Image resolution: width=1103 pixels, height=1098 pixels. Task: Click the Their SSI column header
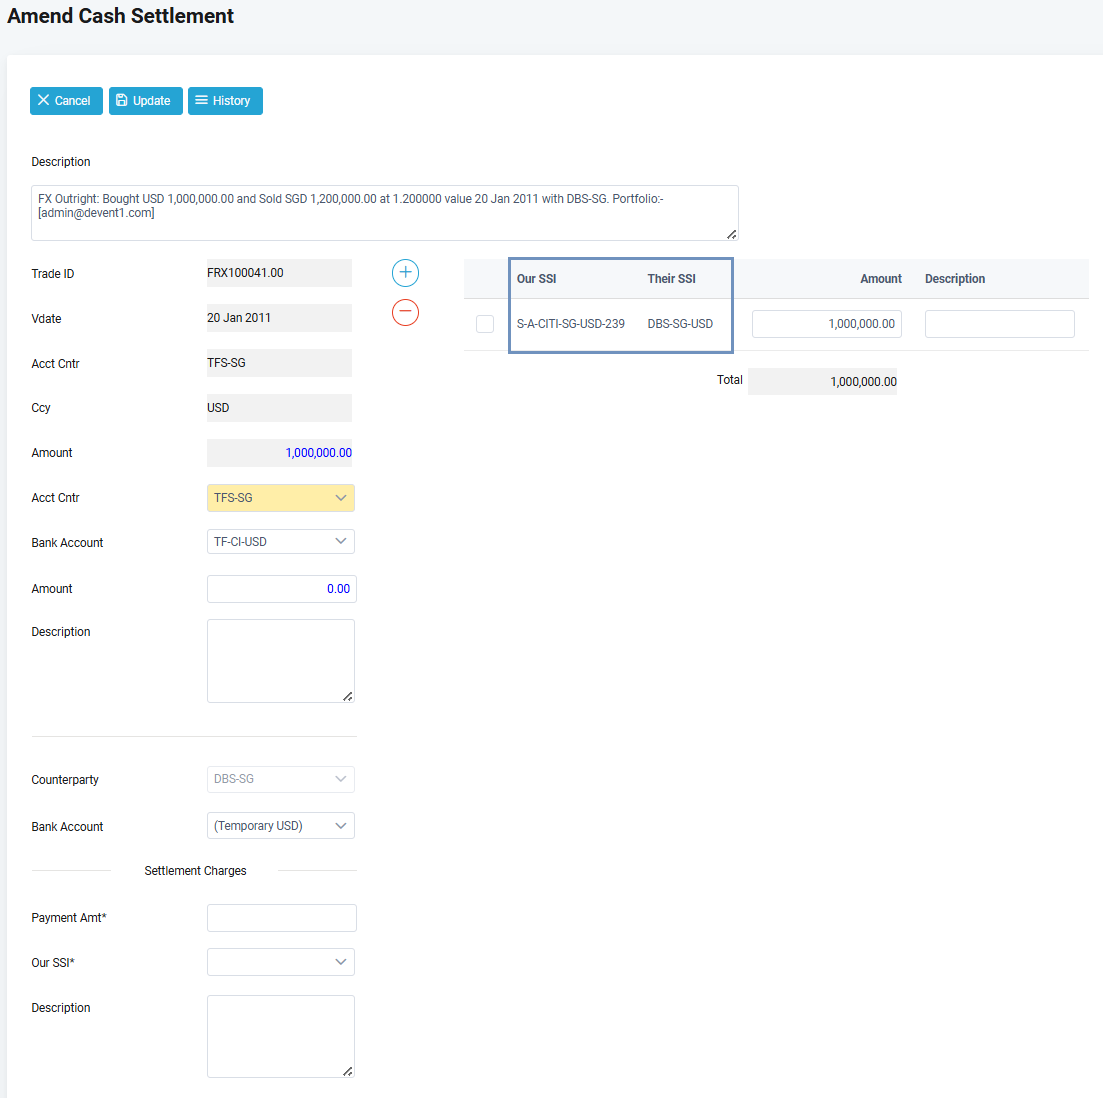pos(671,279)
